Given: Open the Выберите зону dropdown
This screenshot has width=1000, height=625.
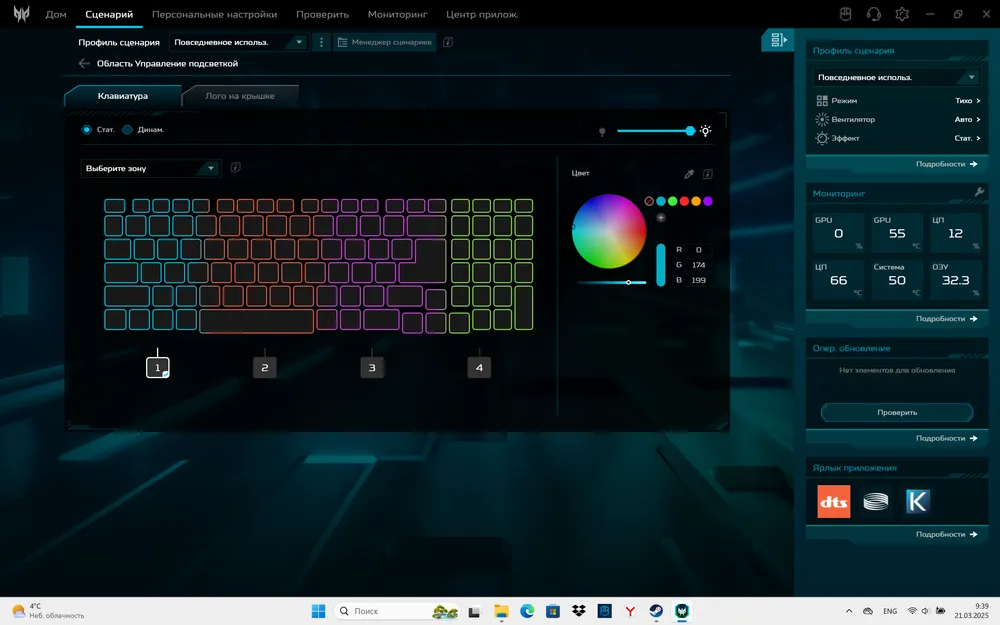Looking at the screenshot, I should point(150,168).
